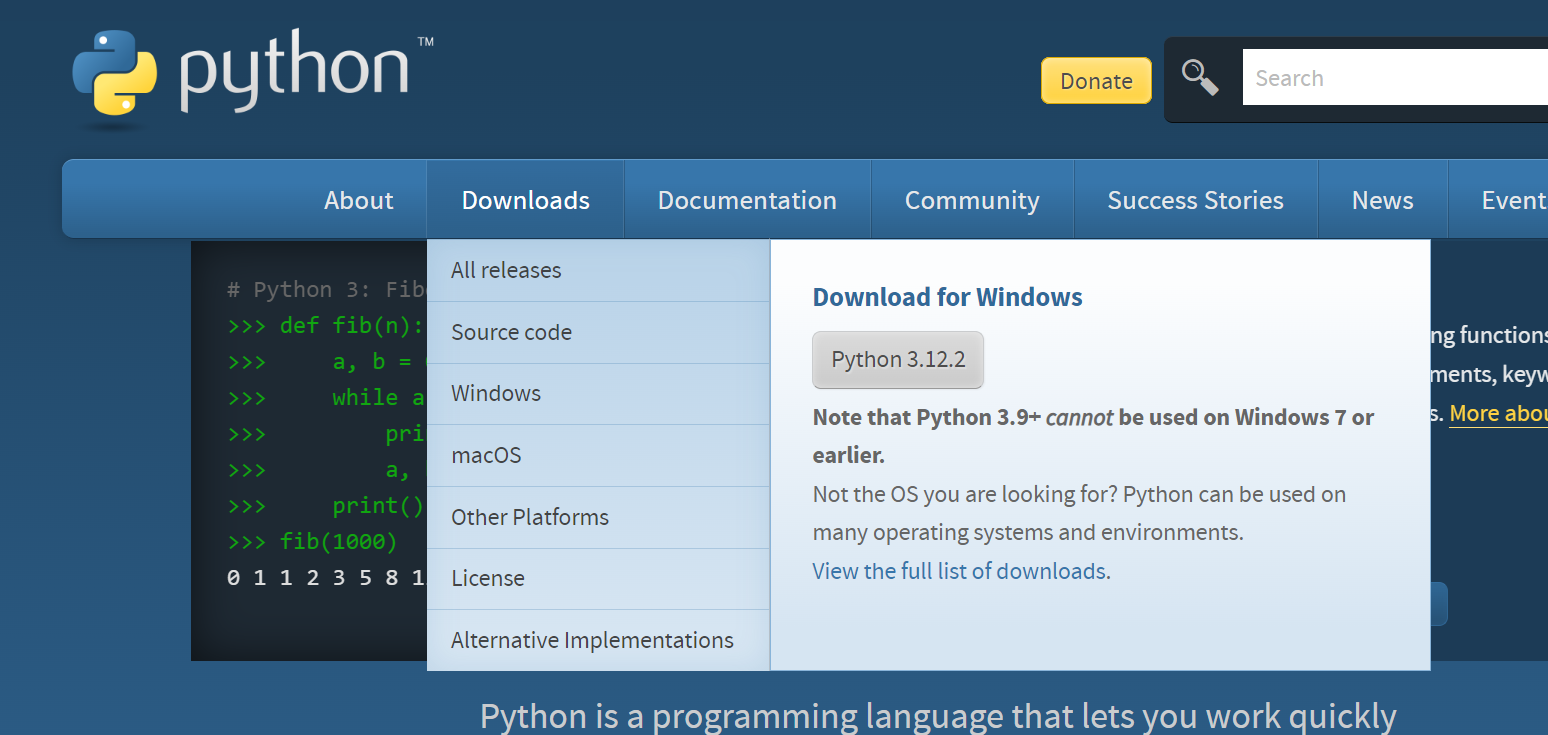Screen dimensions: 1548x735
Task: Open the Community menu
Action: 972,200
